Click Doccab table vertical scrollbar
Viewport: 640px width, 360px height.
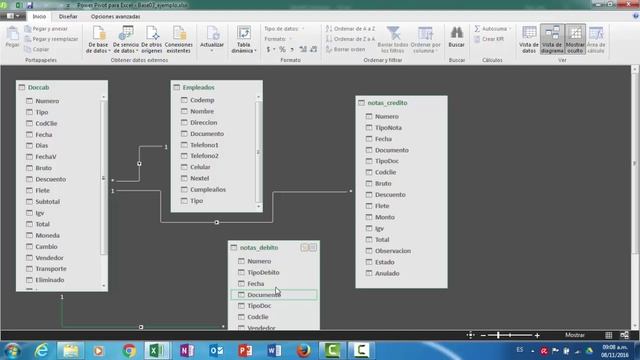(104, 178)
